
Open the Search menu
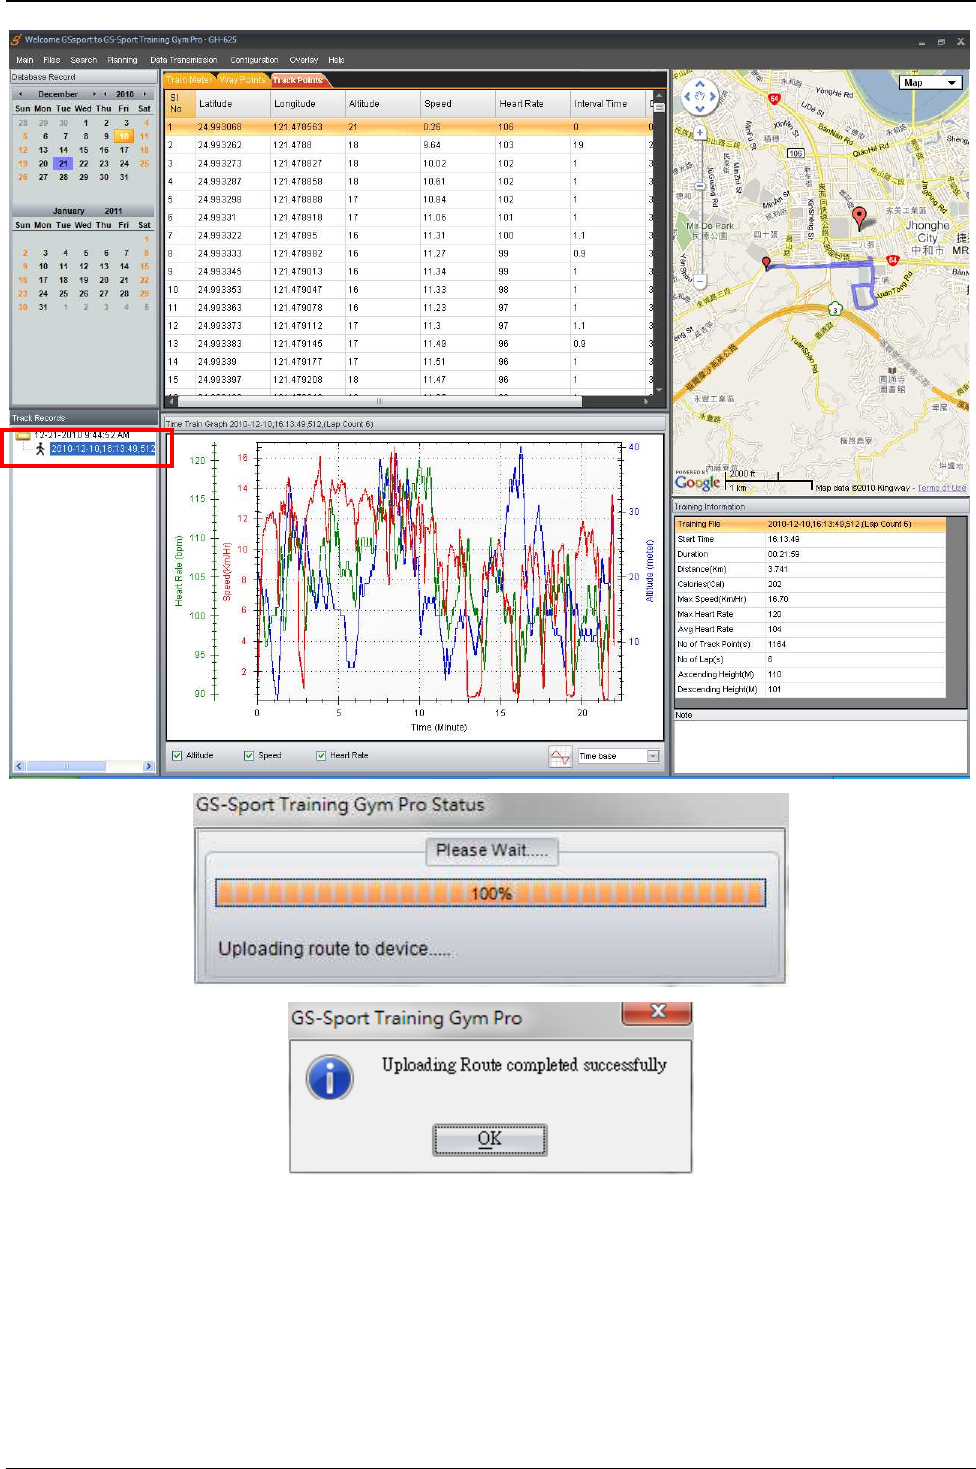[x=84, y=60]
